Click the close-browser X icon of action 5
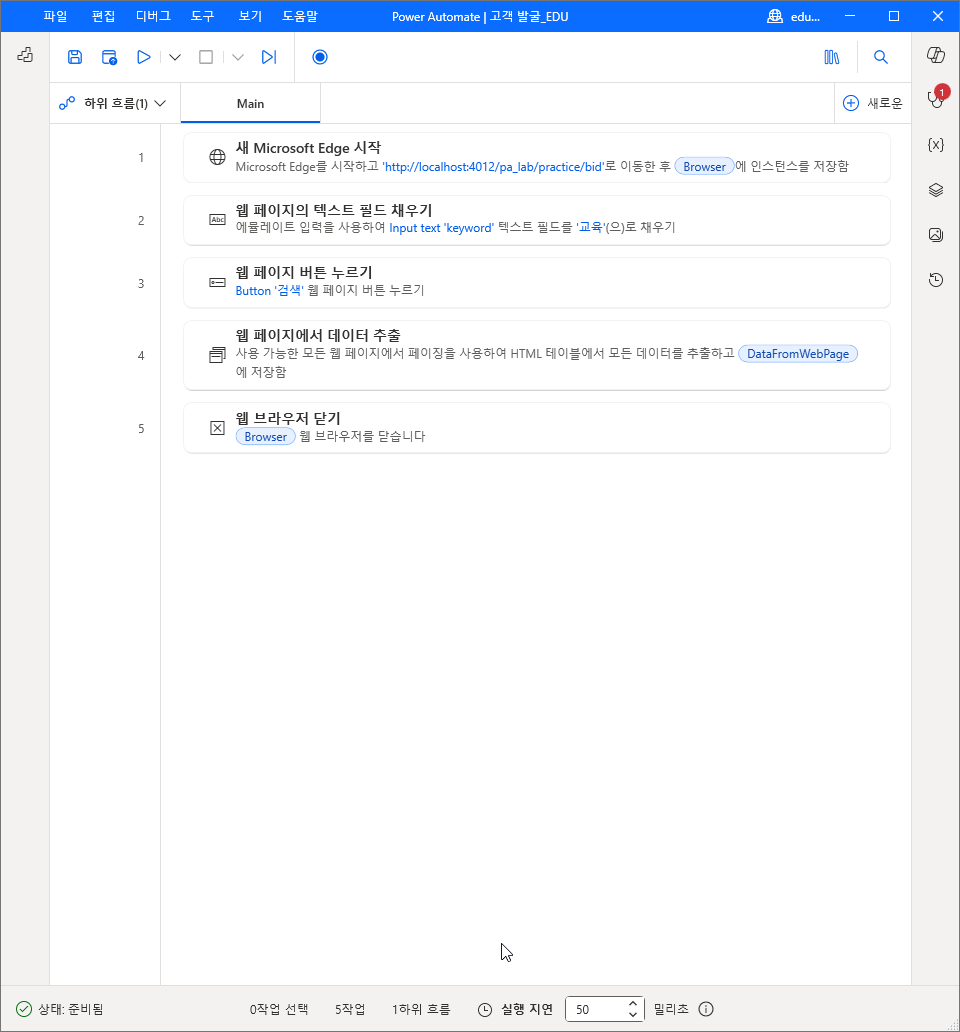The width and height of the screenshot is (960, 1032). (217, 428)
